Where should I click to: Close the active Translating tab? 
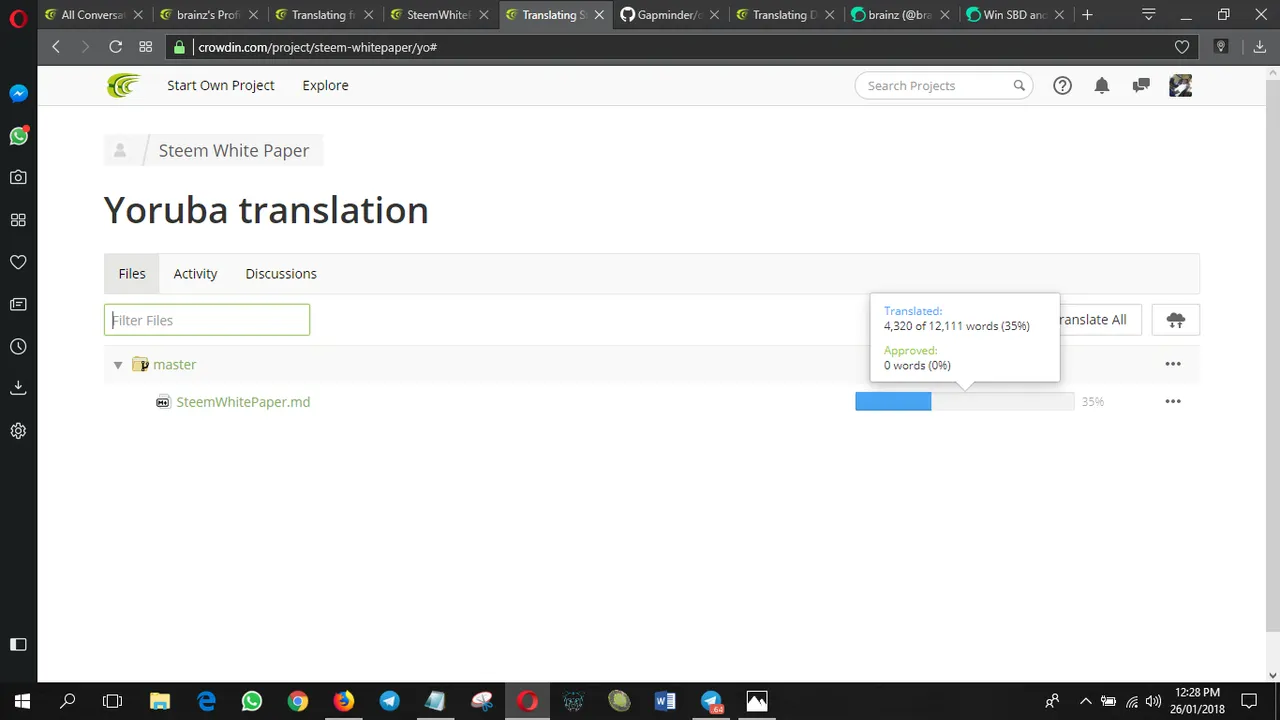click(599, 15)
